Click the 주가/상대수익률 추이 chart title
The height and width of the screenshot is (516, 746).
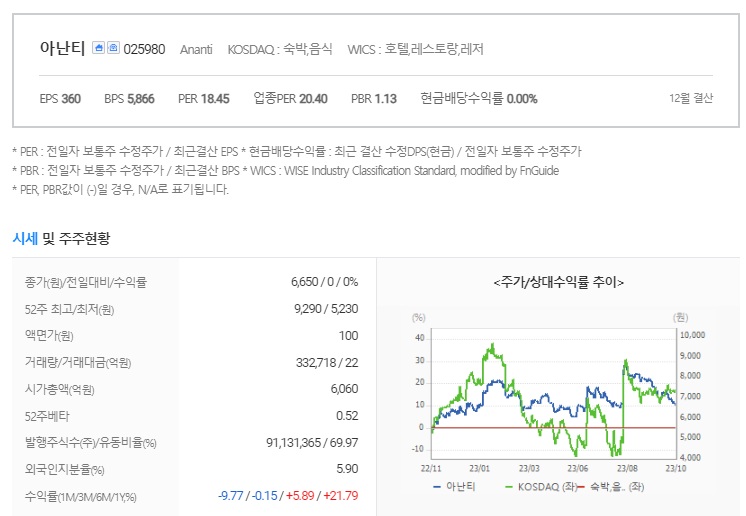(559, 282)
